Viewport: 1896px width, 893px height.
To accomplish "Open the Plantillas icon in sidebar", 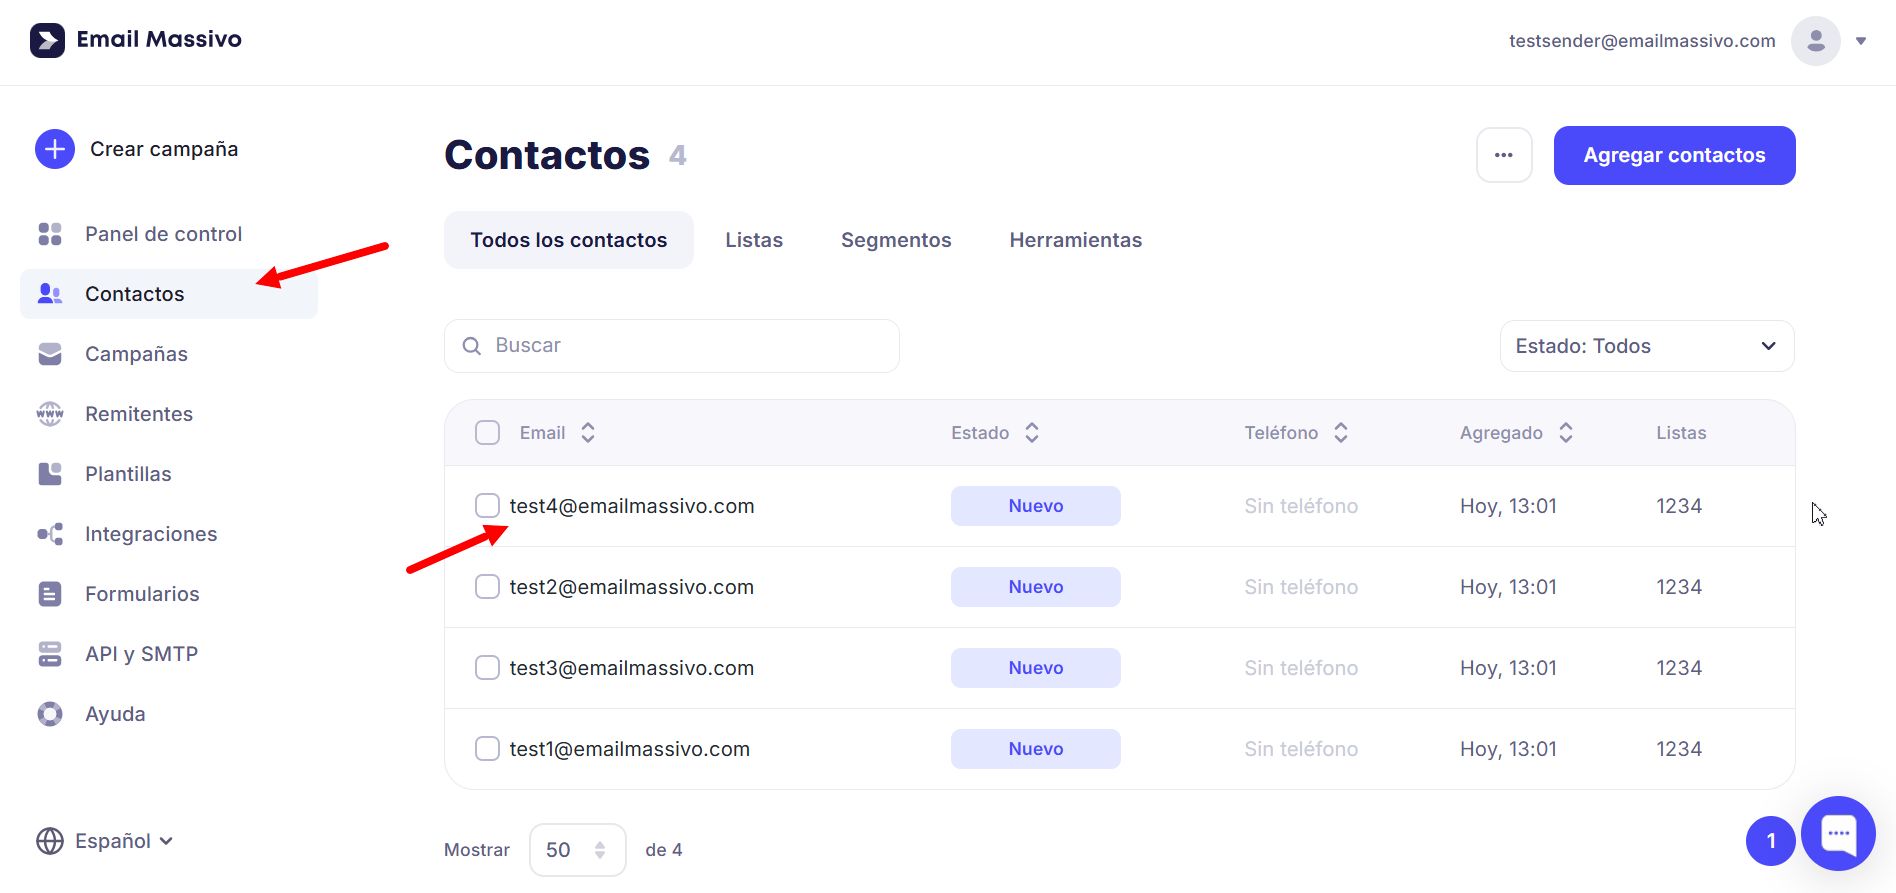I will coord(50,474).
